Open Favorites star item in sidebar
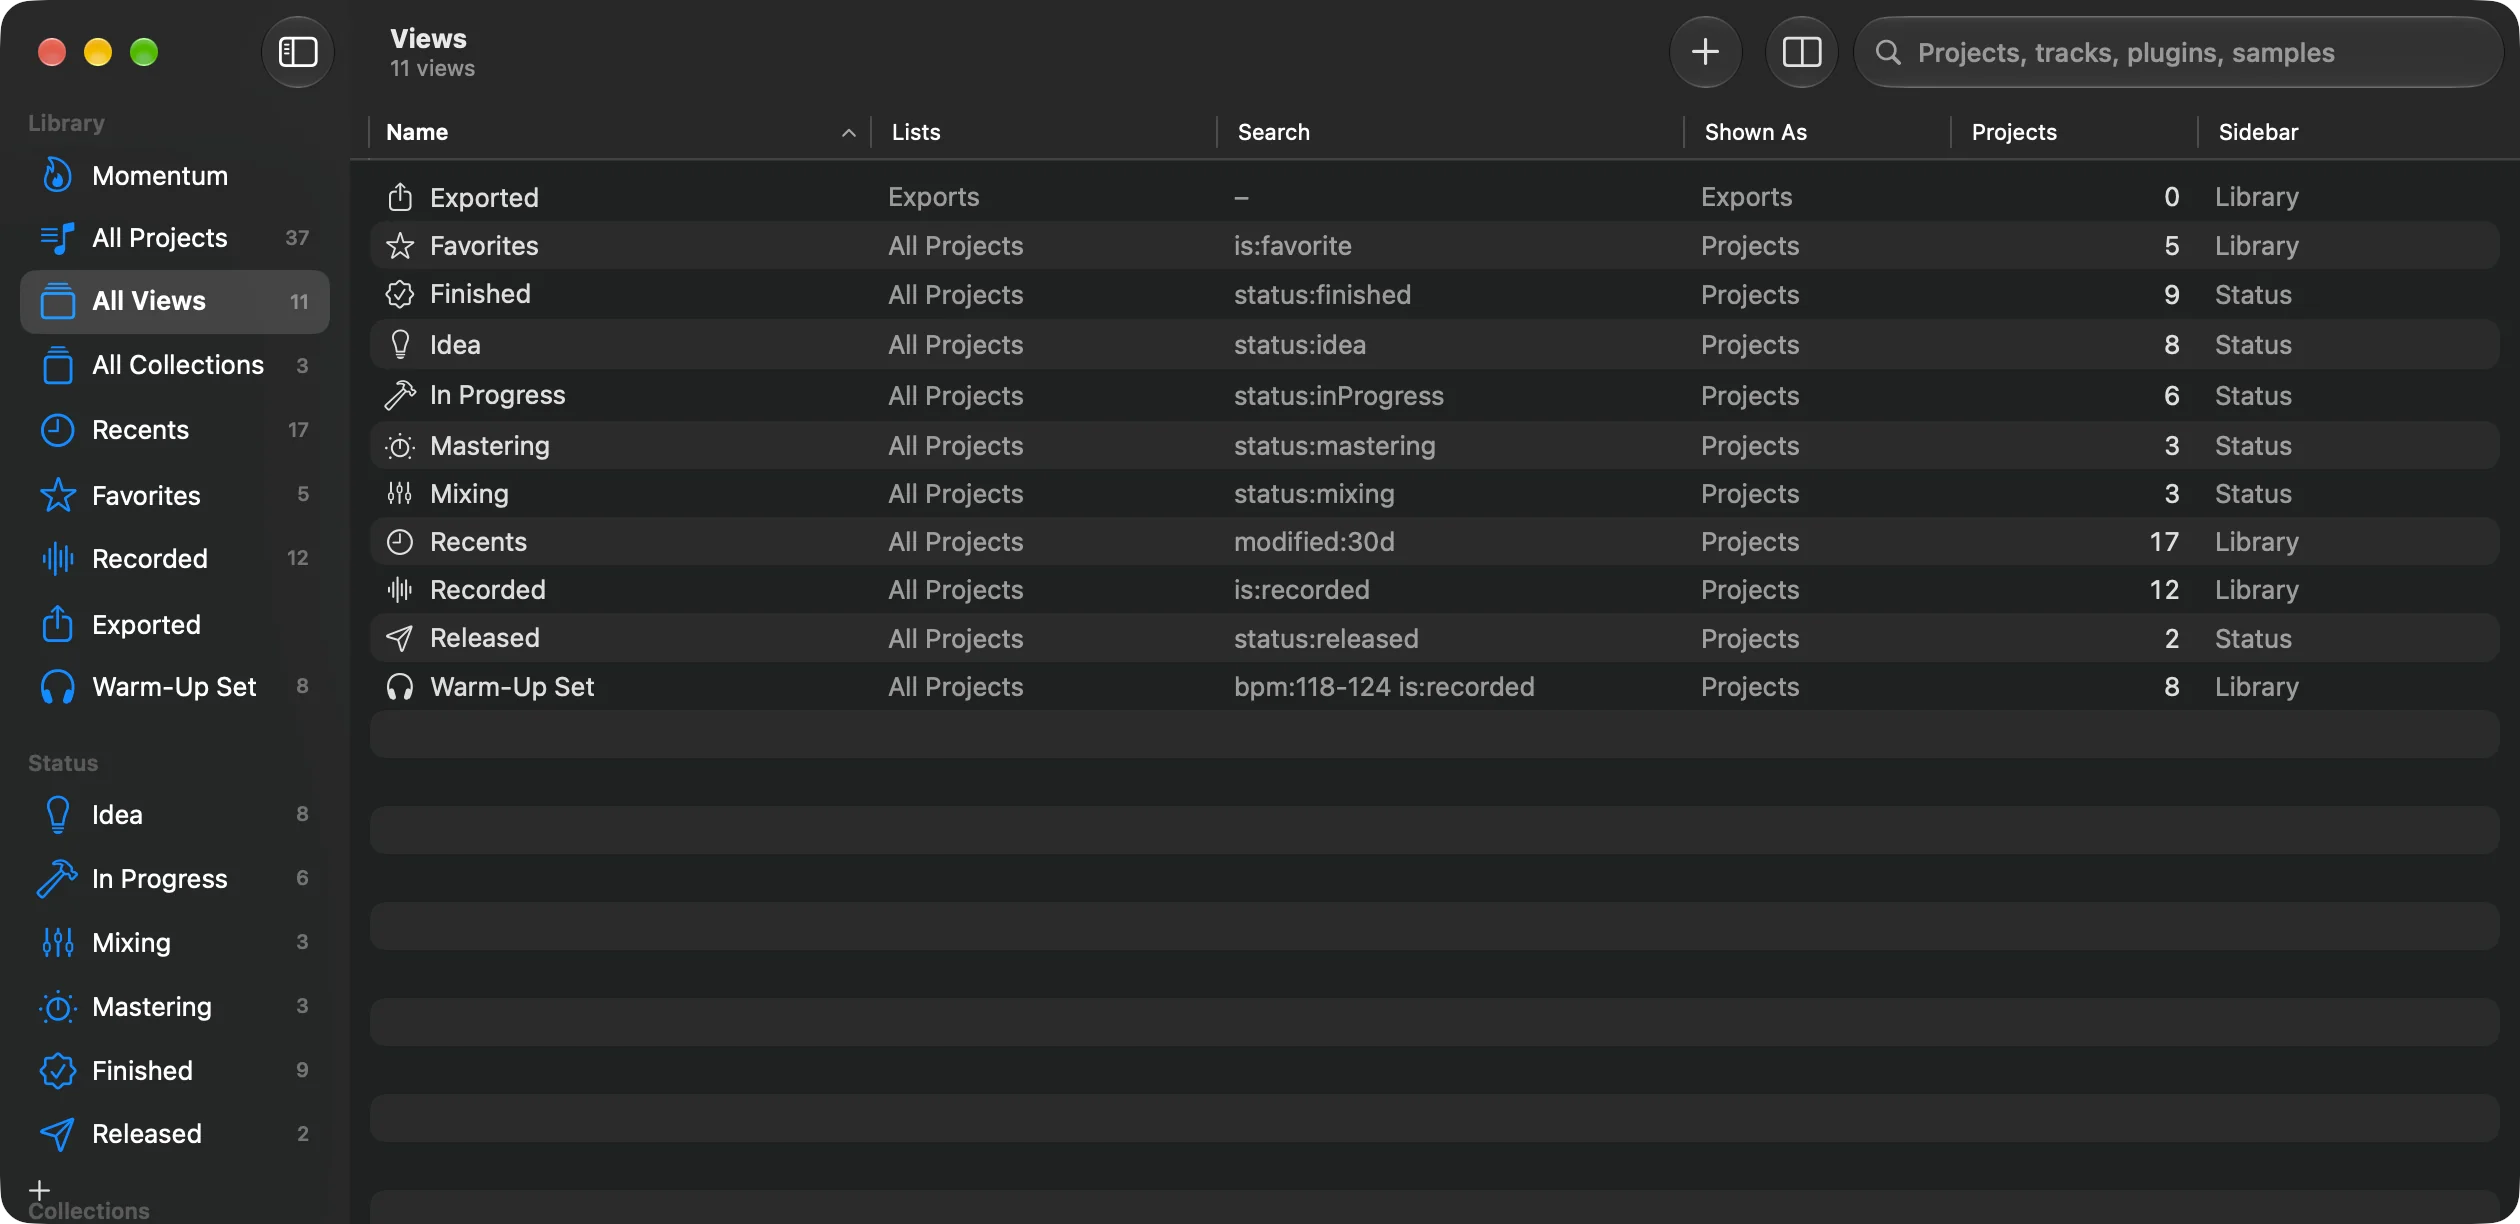Screen dimensions: 2520x1224 tap(175, 495)
